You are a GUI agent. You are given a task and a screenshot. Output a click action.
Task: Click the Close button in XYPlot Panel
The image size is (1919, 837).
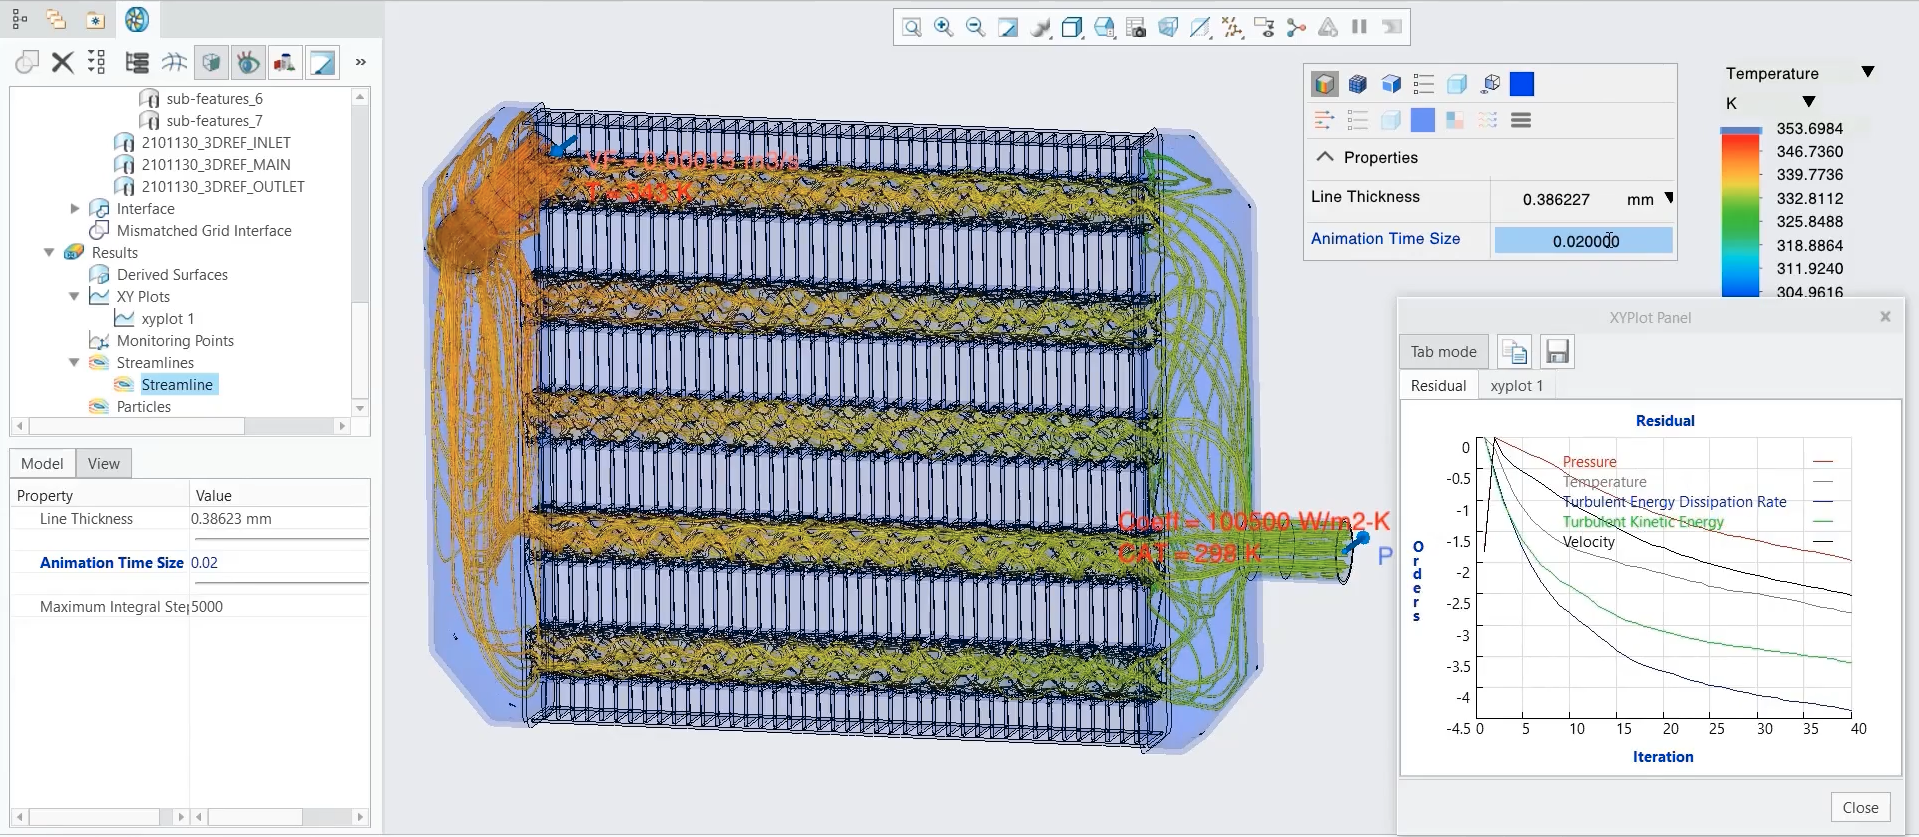click(1860, 807)
